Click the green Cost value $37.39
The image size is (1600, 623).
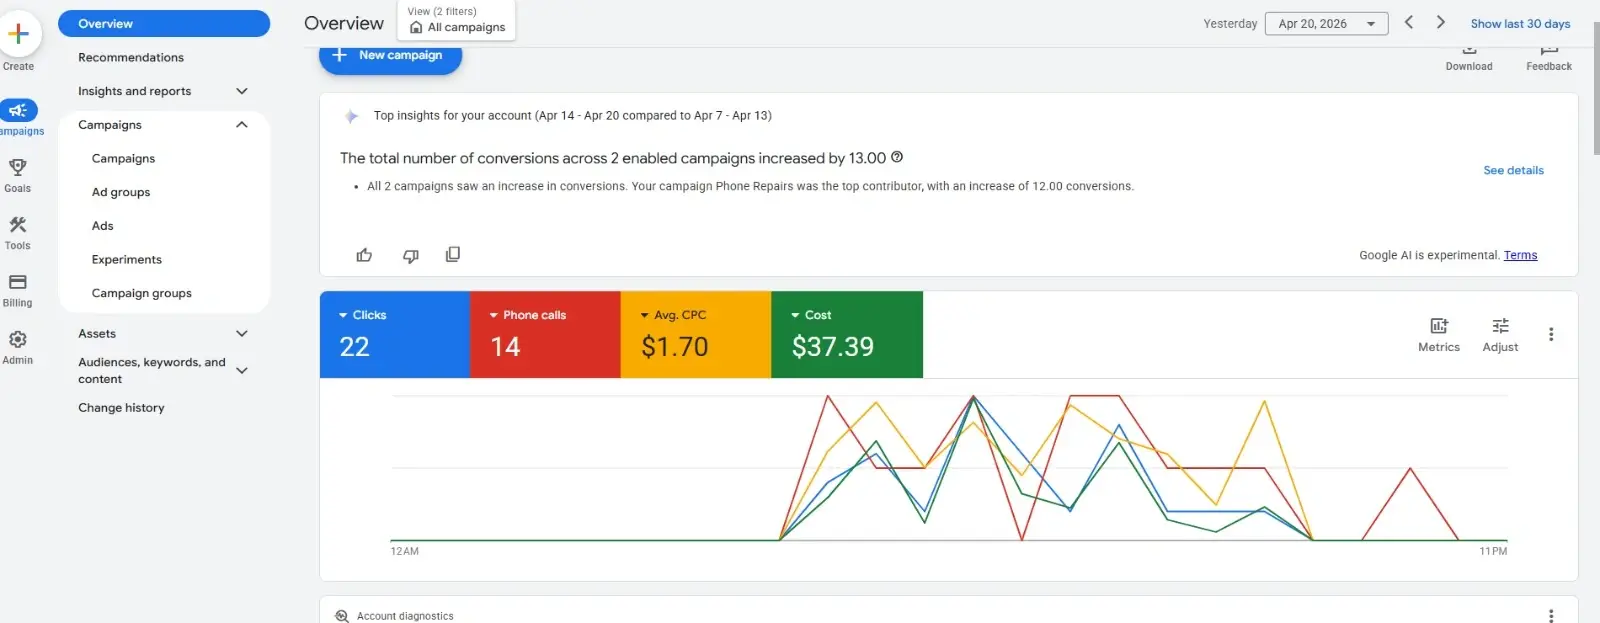click(833, 347)
